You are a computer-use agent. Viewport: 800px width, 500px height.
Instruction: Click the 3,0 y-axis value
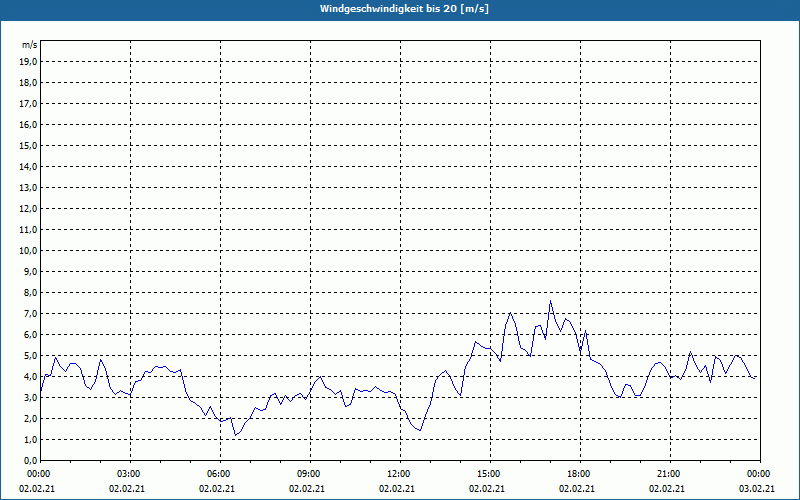(x=30, y=397)
